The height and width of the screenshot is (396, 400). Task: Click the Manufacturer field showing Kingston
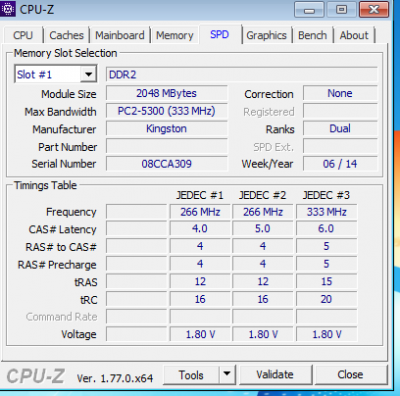(x=167, y=129)
